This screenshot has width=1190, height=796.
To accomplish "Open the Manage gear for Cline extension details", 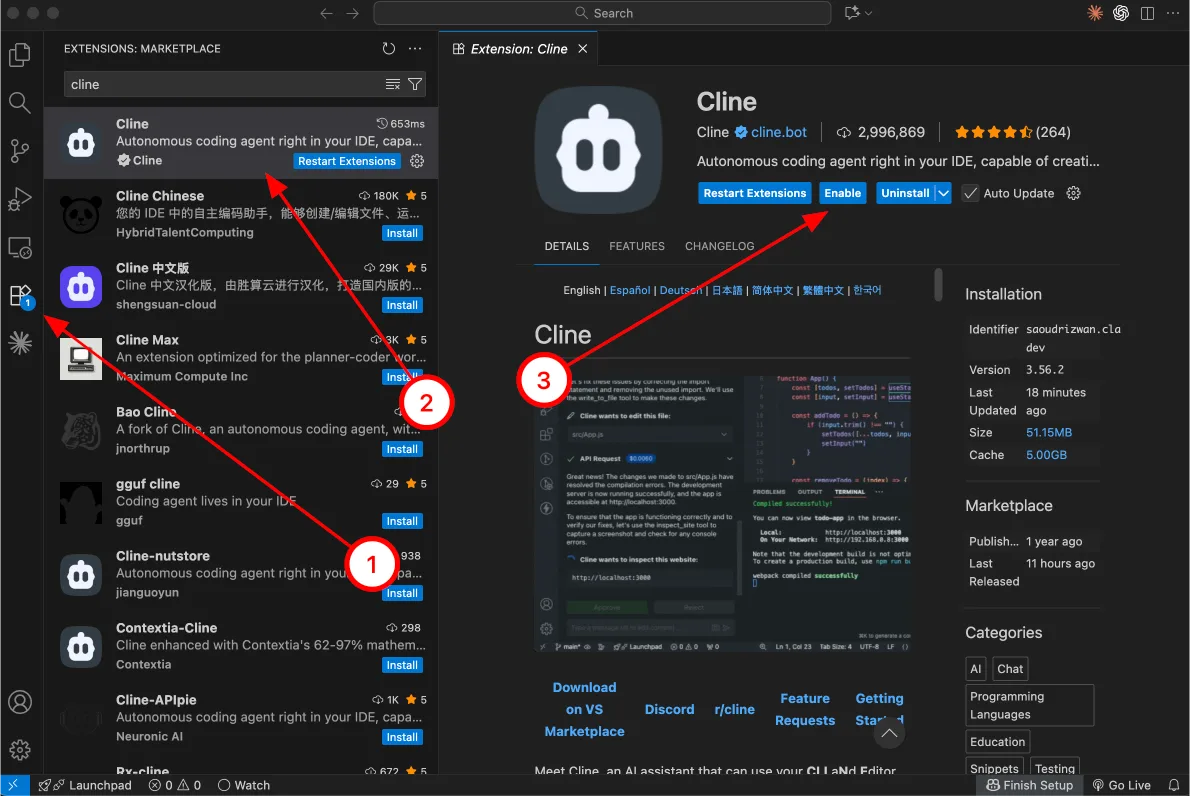I will pos(1074,193).
